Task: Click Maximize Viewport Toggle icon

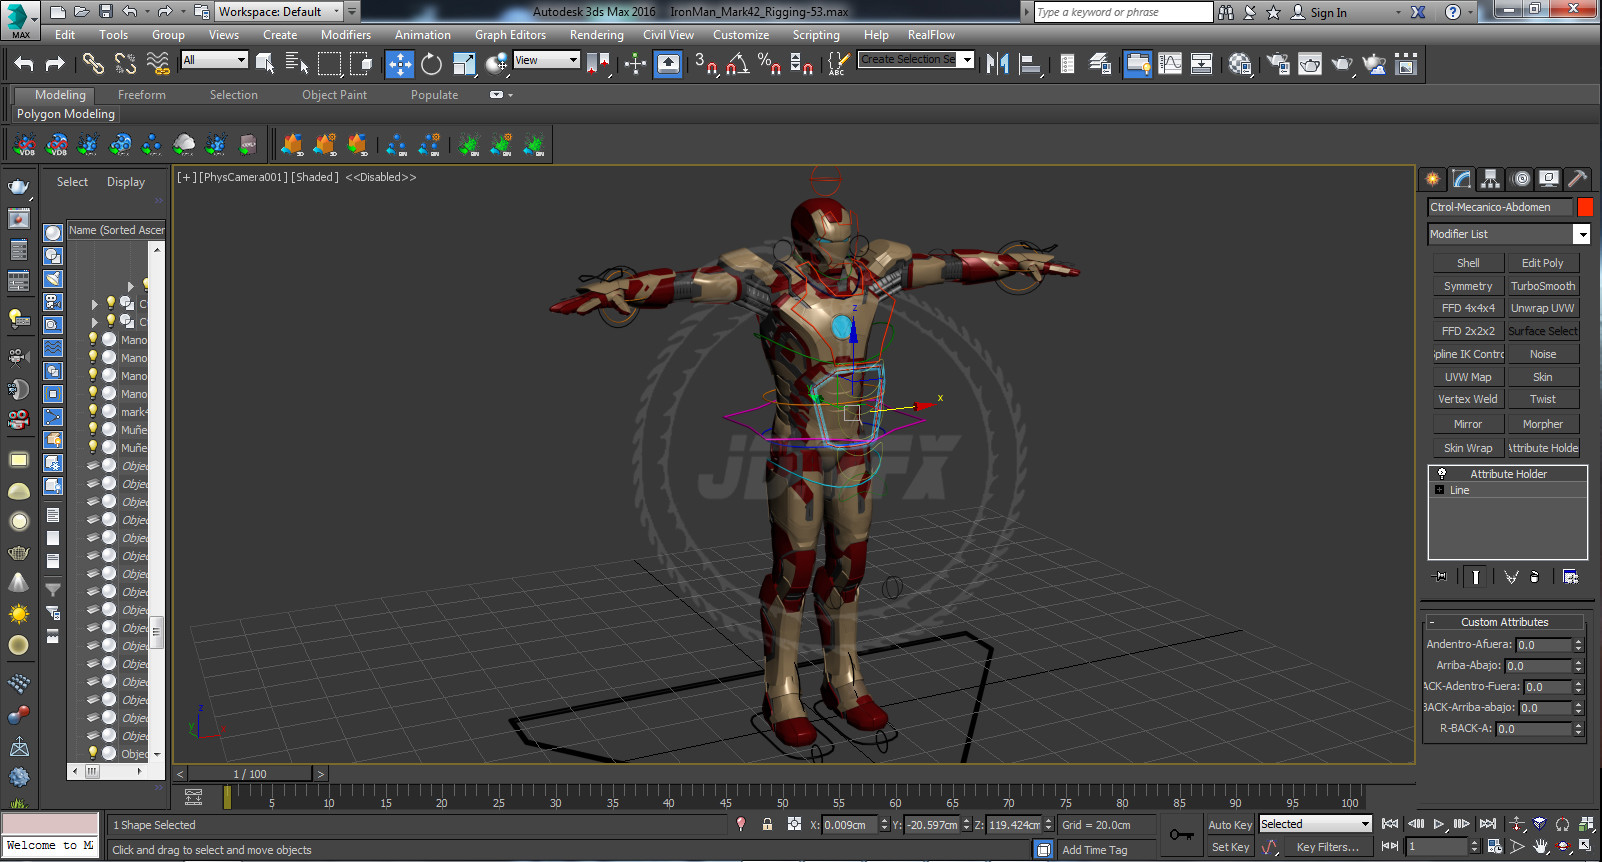Action: (x=1586, y=846)
